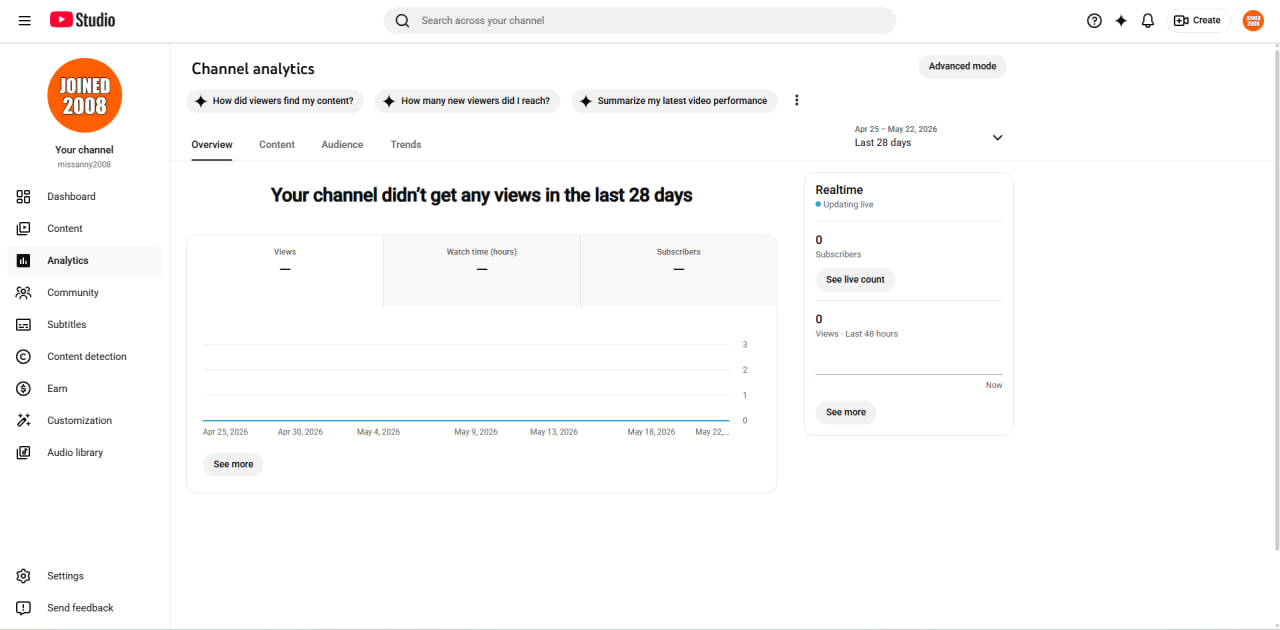Screen dimensions: 1280x630
Task: Ask How many new viewers did I reach
Action: [467, 101]
